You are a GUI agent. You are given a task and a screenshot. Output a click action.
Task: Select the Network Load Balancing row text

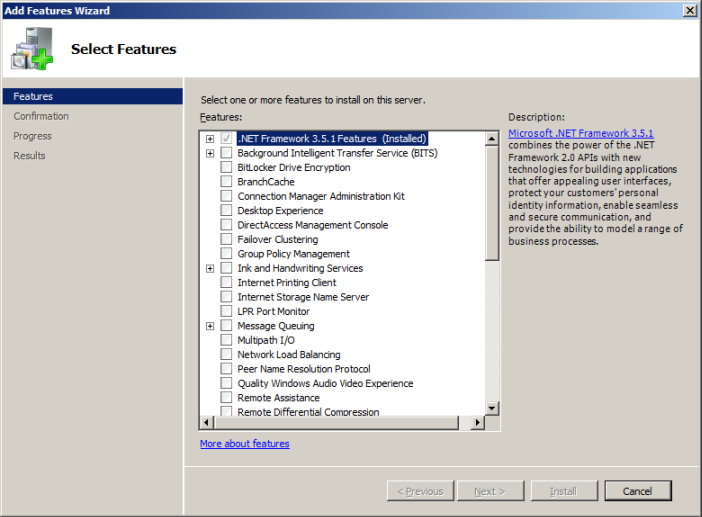pyautogui.click(x=289, y=355)
